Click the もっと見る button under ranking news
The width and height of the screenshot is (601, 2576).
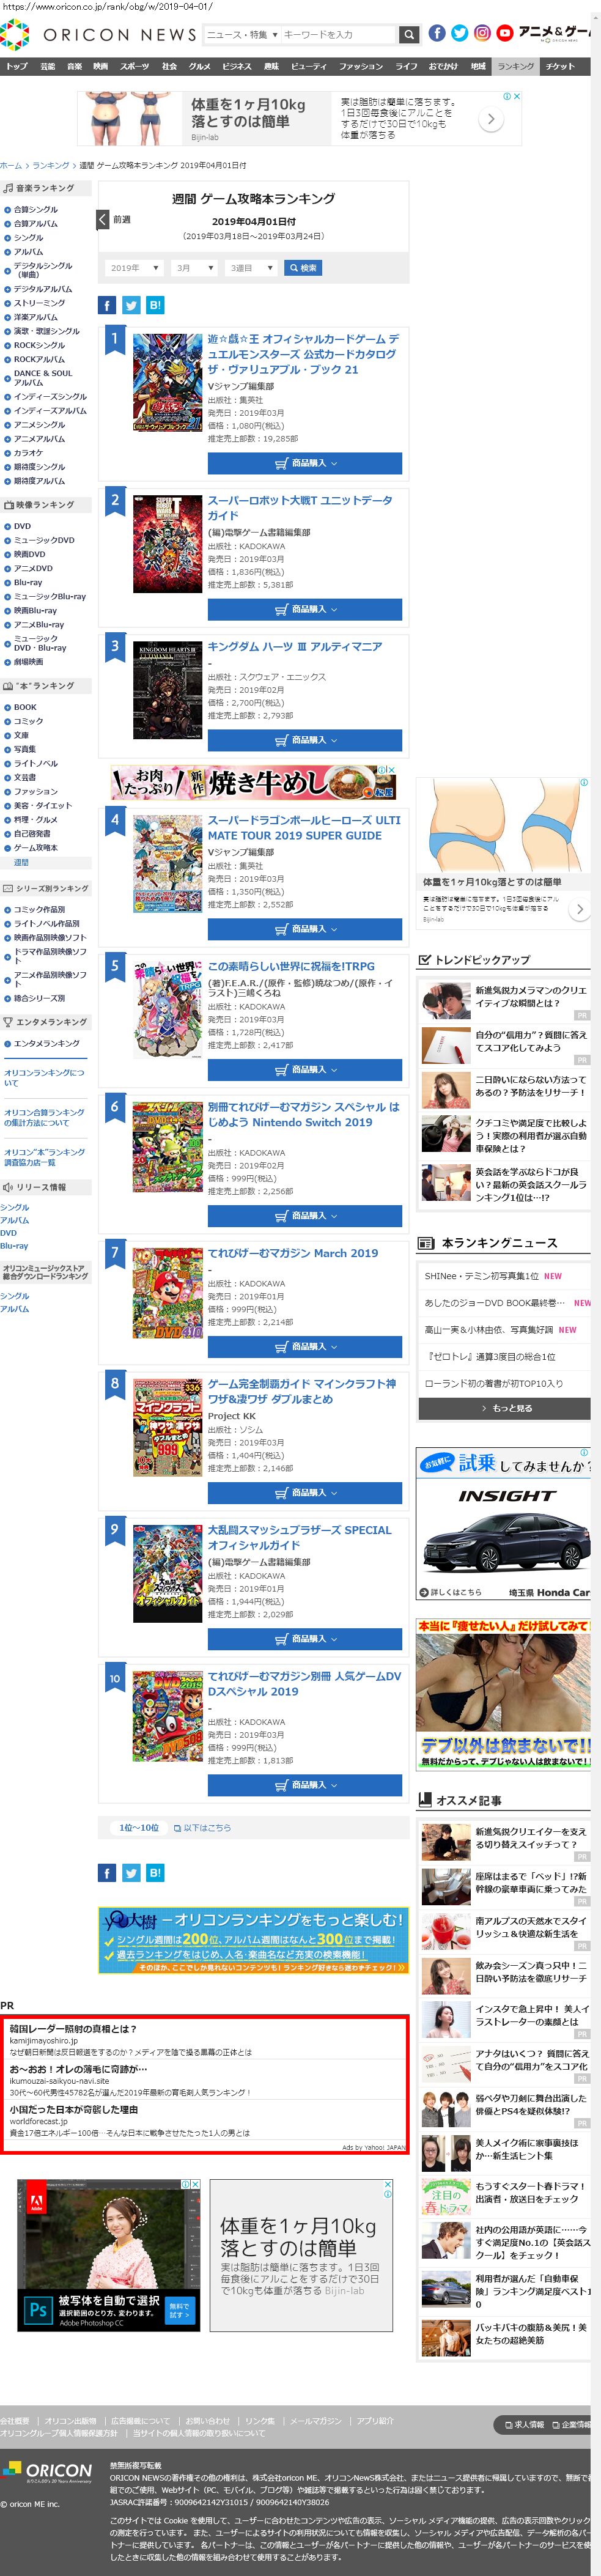(x=504, y=1409)
